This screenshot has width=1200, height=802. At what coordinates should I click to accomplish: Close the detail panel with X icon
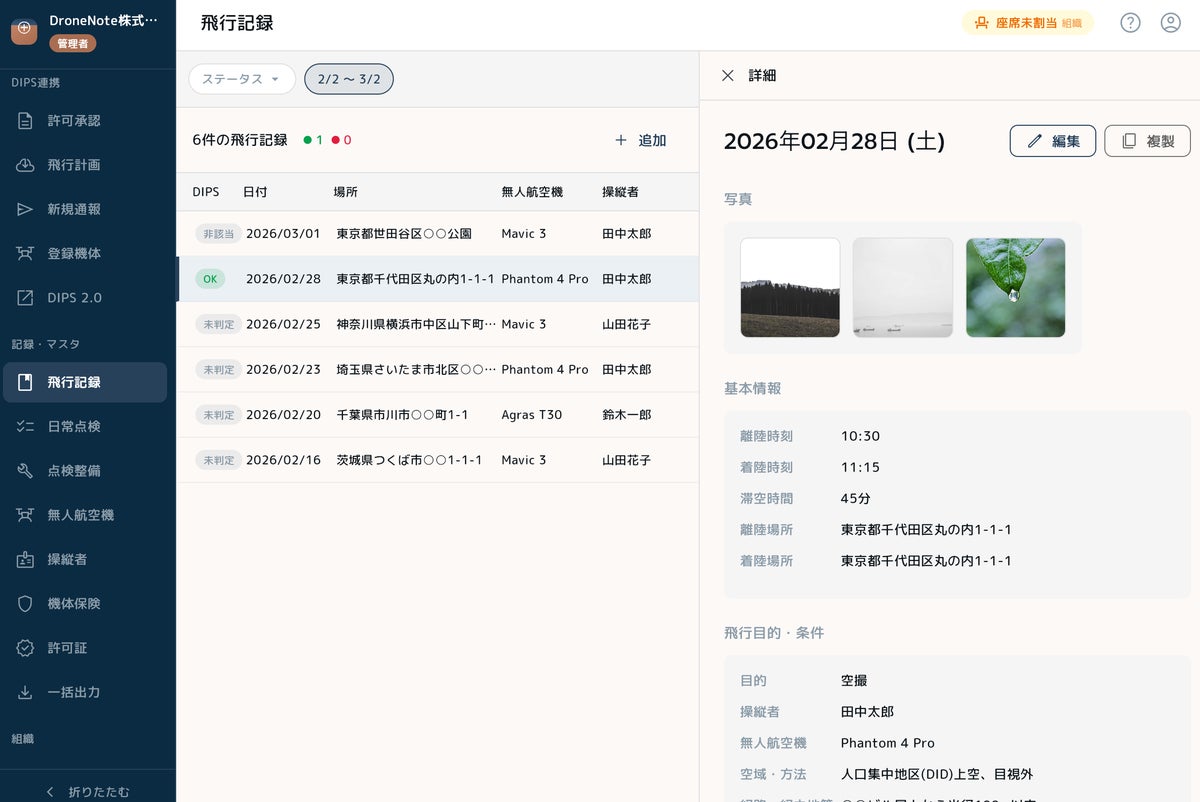point(728,76)
